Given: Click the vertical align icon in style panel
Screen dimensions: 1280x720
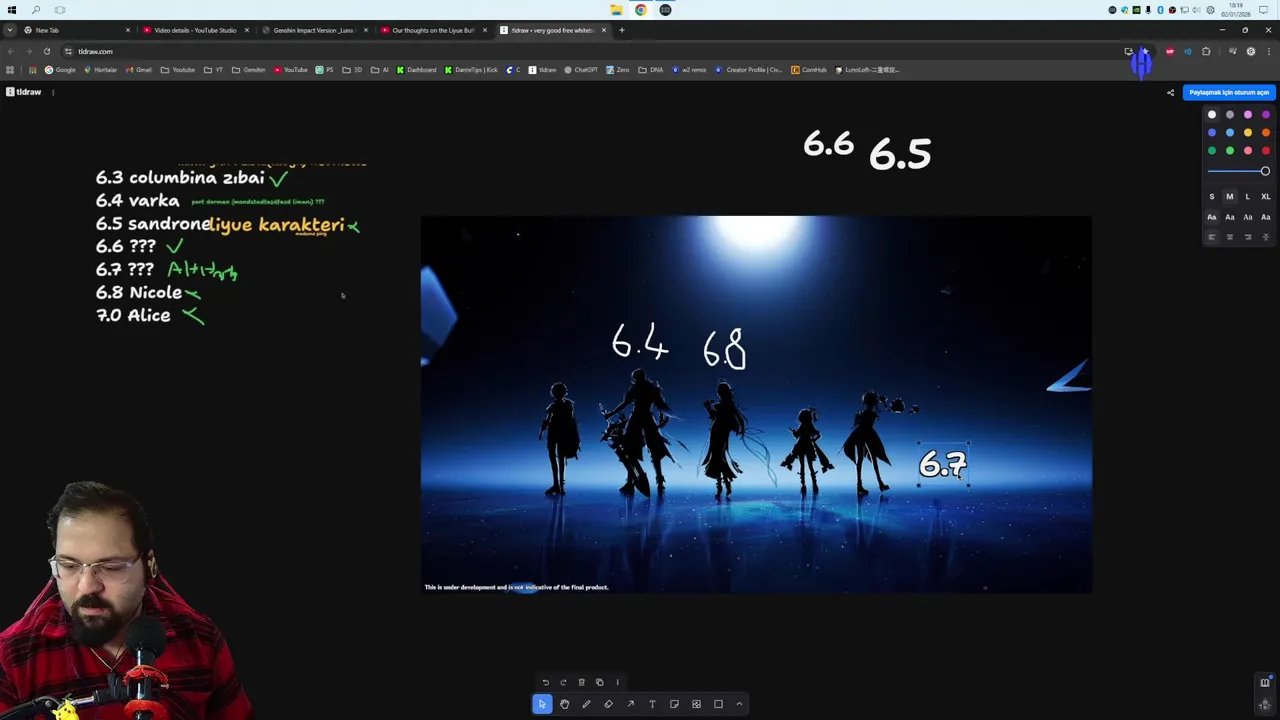Looking at the screenshot, I should pos(1266,237).
